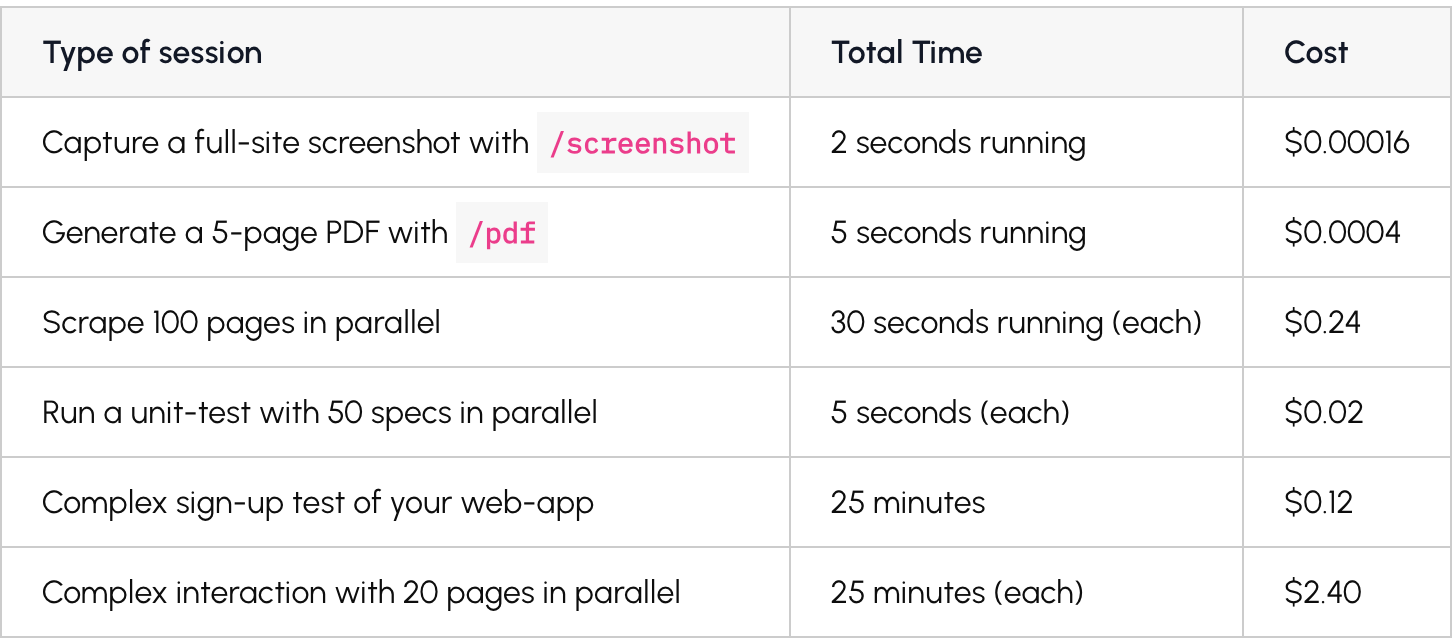Screen dimensions: 1456x642
Task: Click the /pdf code tag
Action: (502, 233)
